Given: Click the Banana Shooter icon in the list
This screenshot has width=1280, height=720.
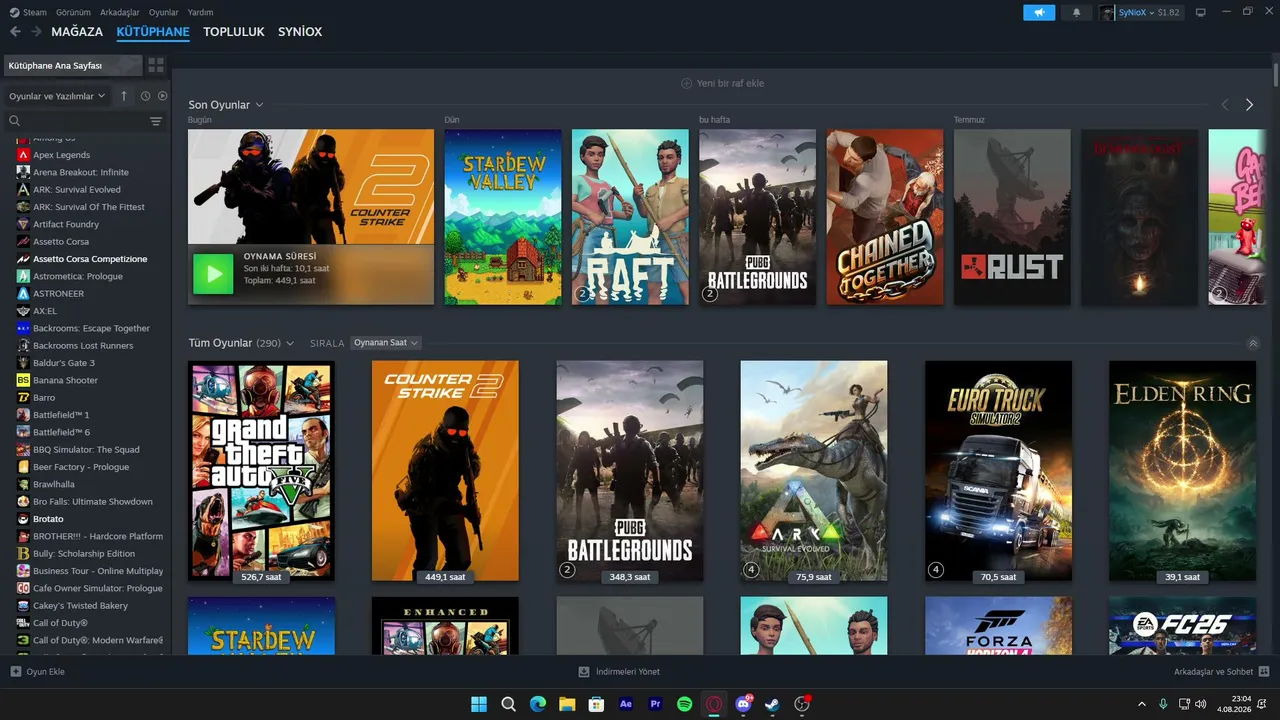Looking at the screenshot, I should point(23,380).
